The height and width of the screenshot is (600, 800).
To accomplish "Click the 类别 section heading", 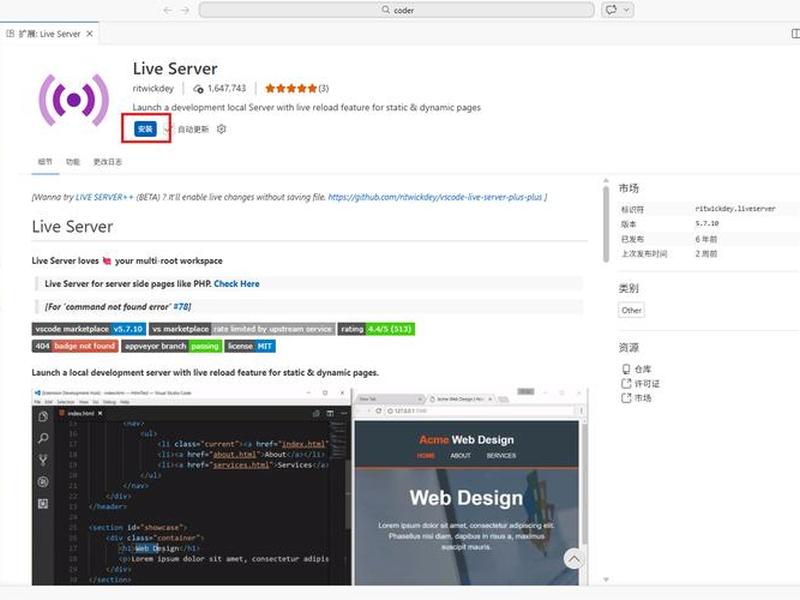I will [629, 288].
